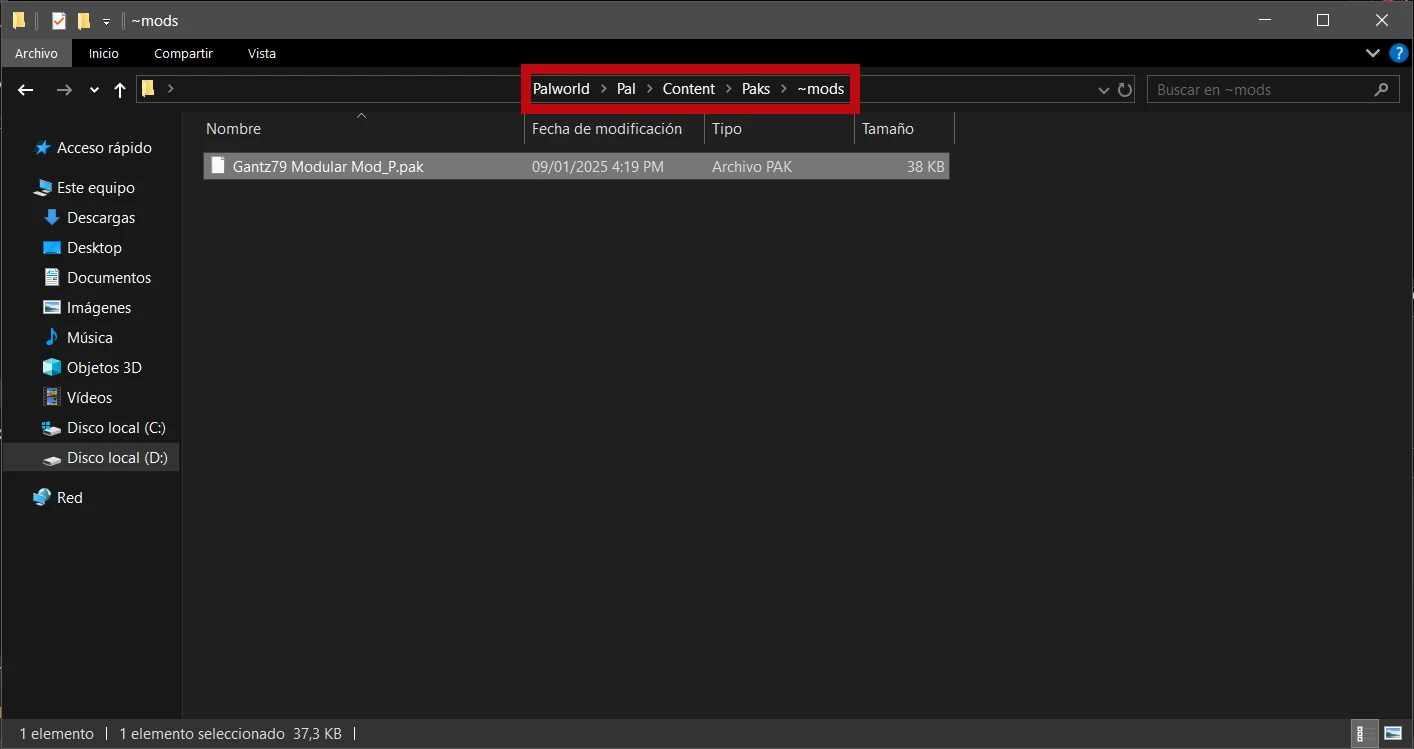Open the Música folder

pos(90,337)
